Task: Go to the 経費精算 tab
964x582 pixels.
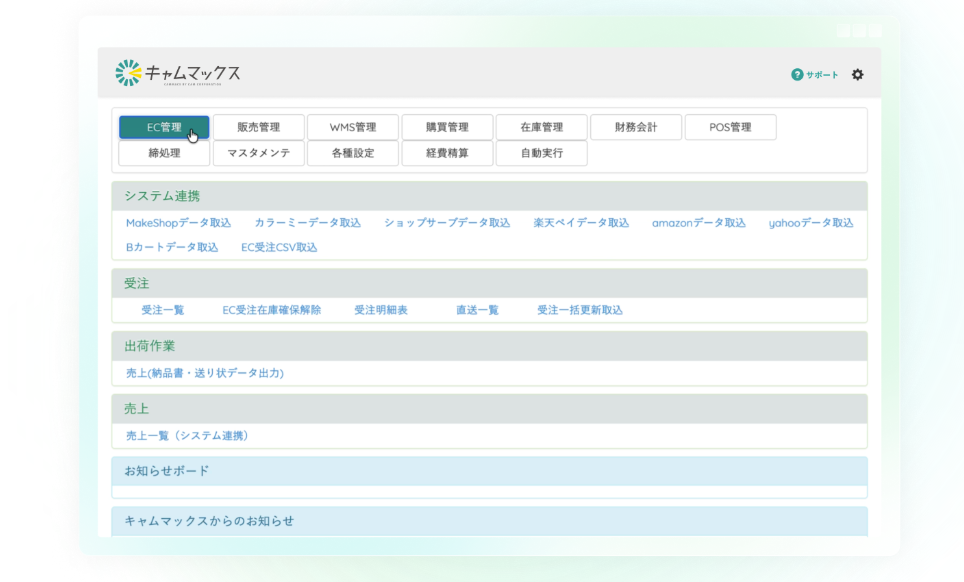Action: tap(448, 153)
